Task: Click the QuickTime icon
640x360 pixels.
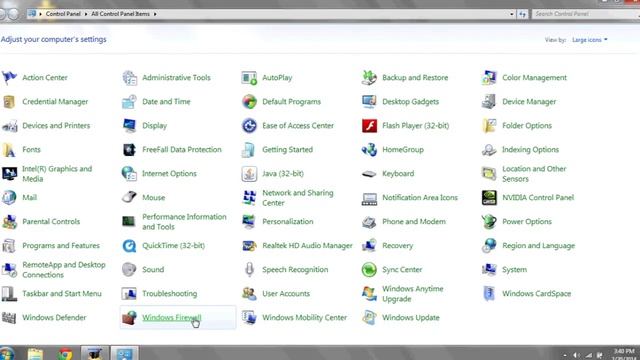Action: pos(129,245)
